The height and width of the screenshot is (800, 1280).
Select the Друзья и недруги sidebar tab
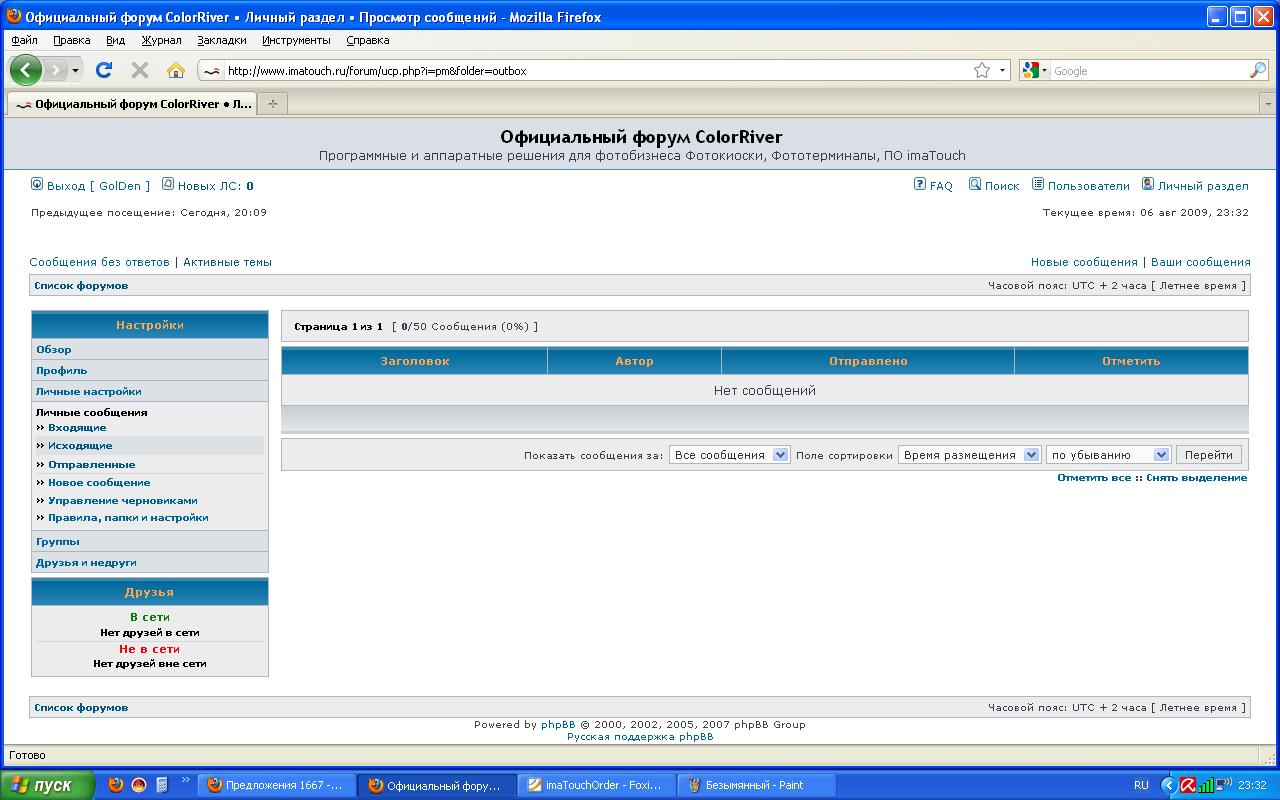click(x=150, y=562)
